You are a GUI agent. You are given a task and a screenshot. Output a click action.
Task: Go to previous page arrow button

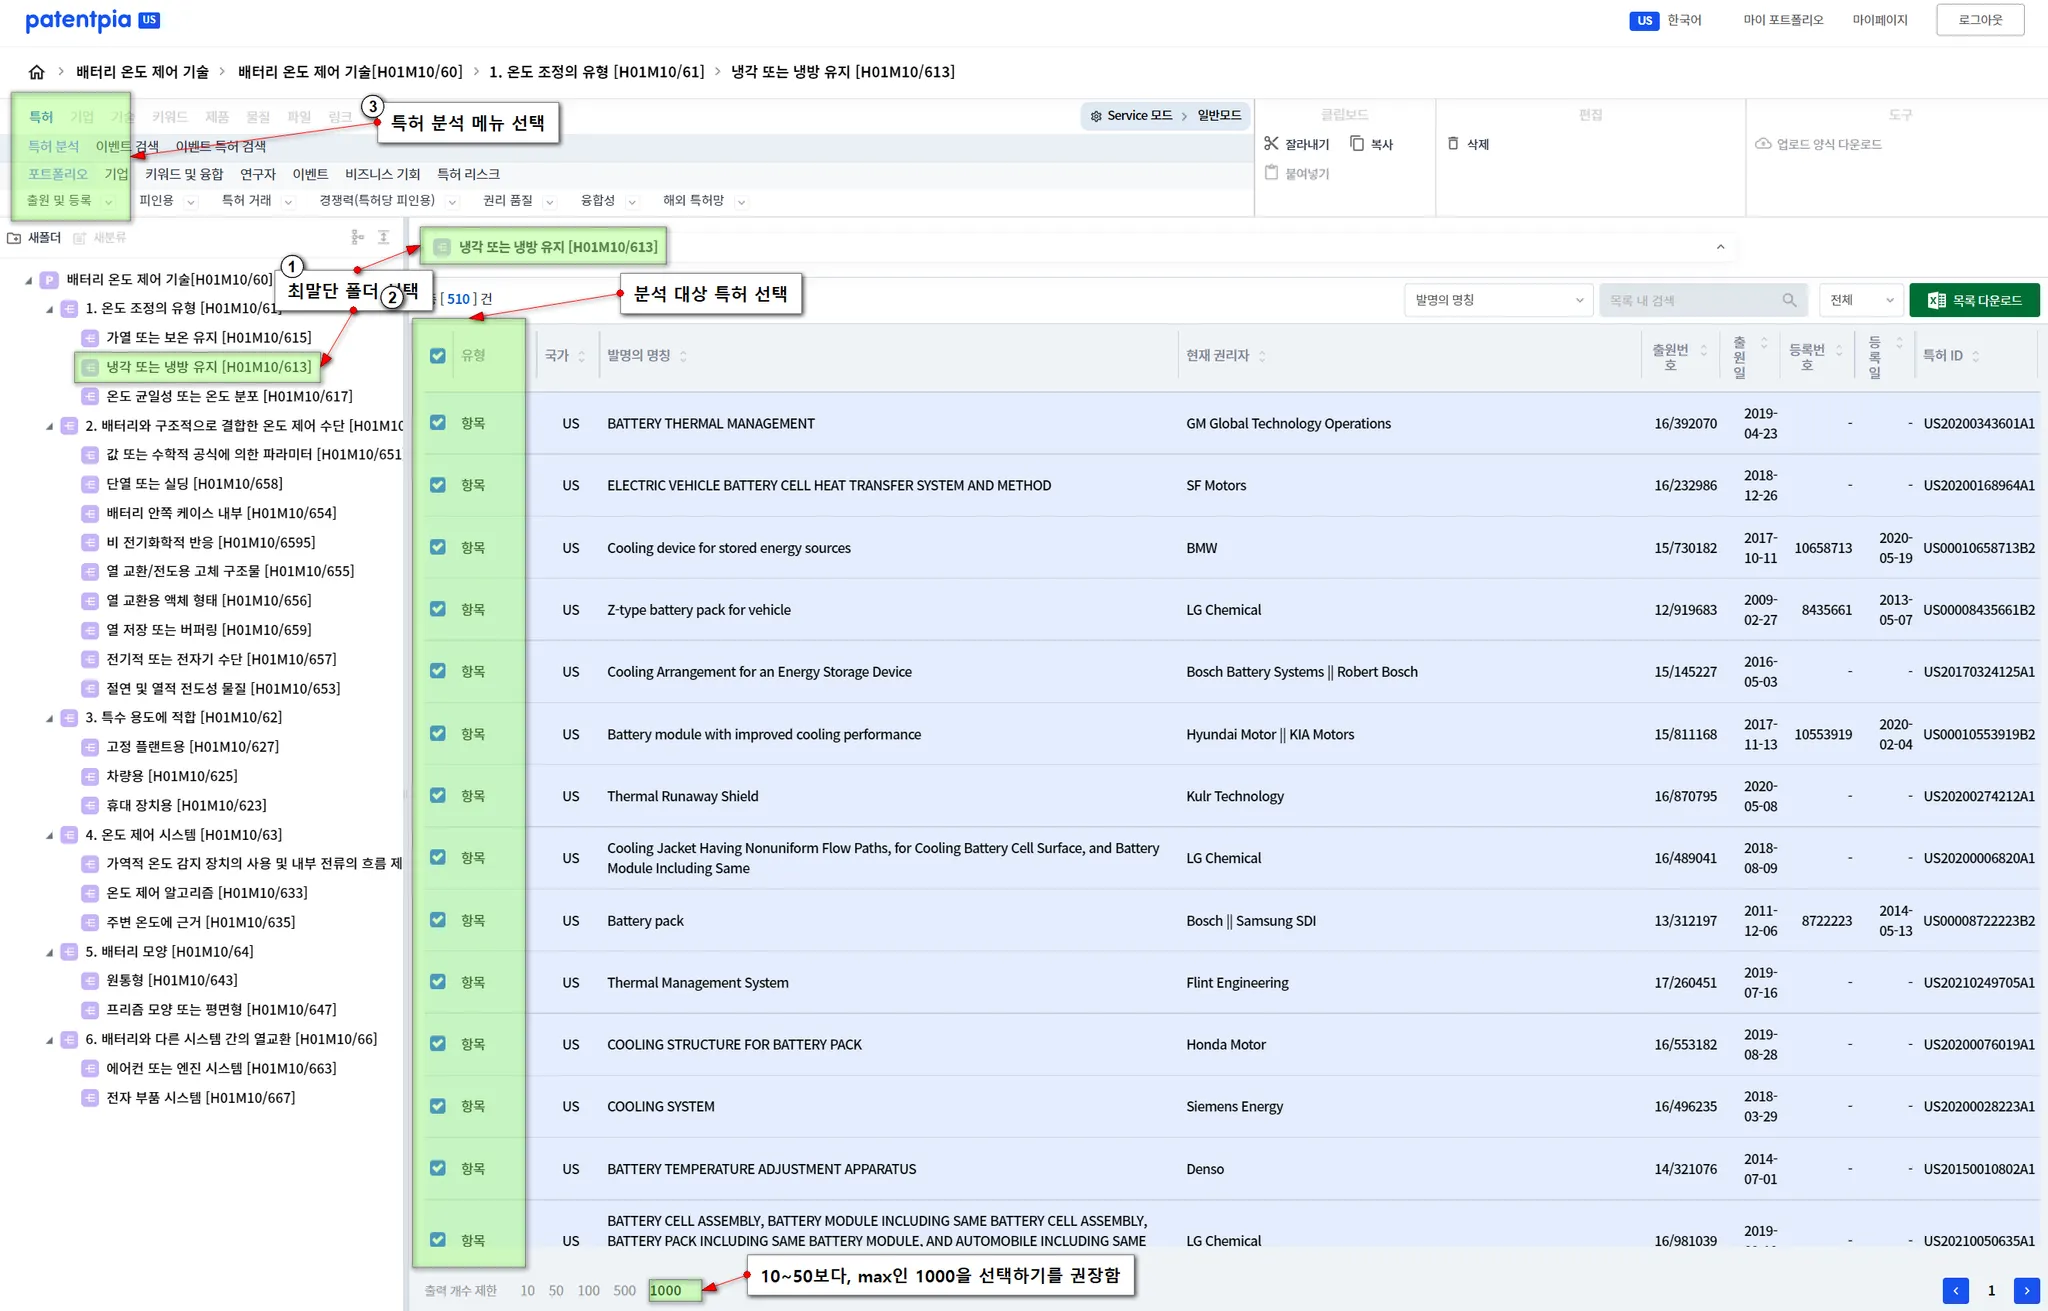point(1955,1290)
